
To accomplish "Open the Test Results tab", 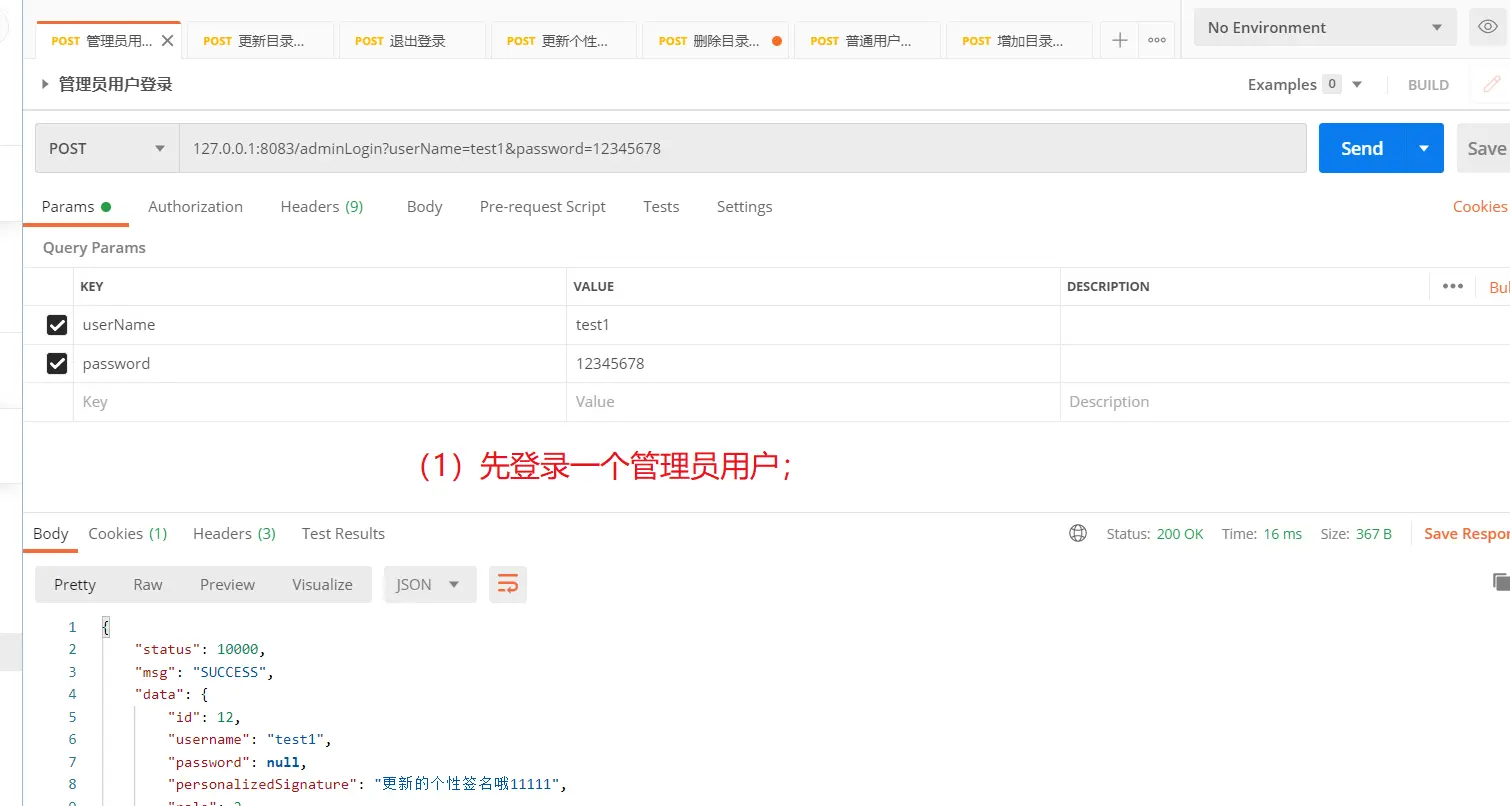I will coord(343,534).
